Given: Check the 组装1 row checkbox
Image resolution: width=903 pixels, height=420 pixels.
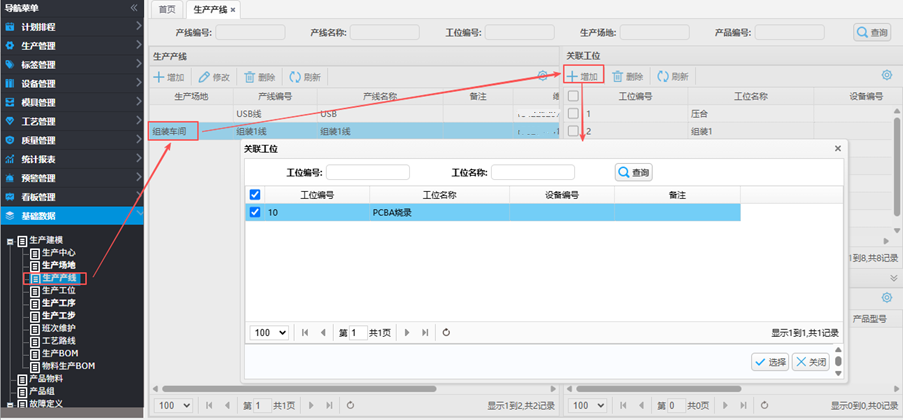Looking at the screenshot, I should coord(573,131).
